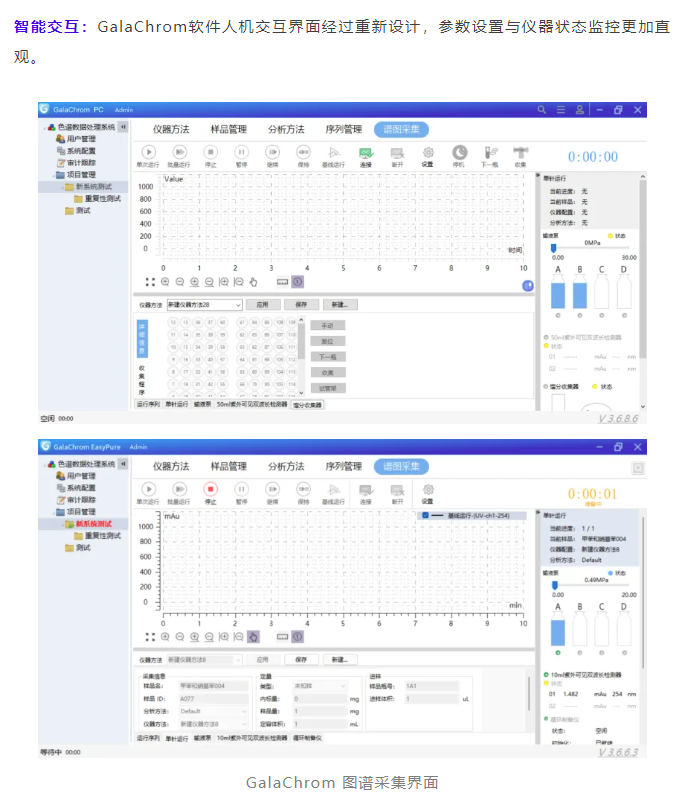Click the single run icon in EasyPure toolbar
This screenshot has height=801, width=680.
[149, 489]
